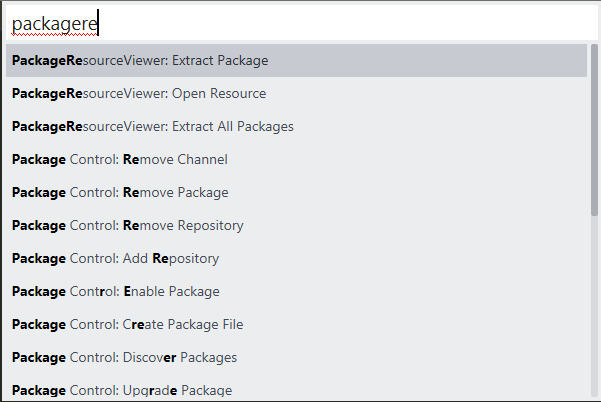Image resolution: width=601 pixels, height=402 pixels.
Task: Choose PackageResourceViewer: Extract All Packages
Action: tap(152, 126)
